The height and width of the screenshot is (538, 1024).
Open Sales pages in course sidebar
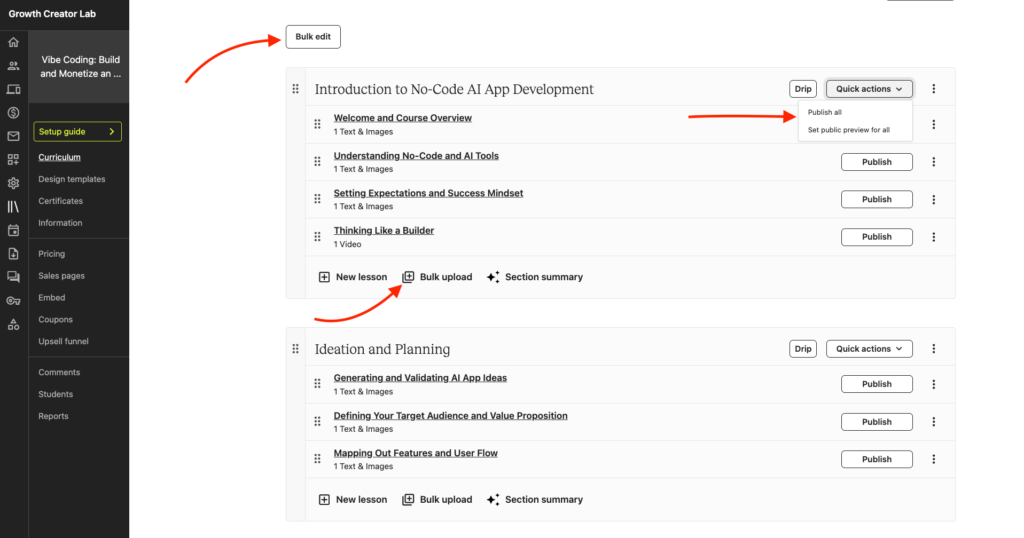pos(61,276)
